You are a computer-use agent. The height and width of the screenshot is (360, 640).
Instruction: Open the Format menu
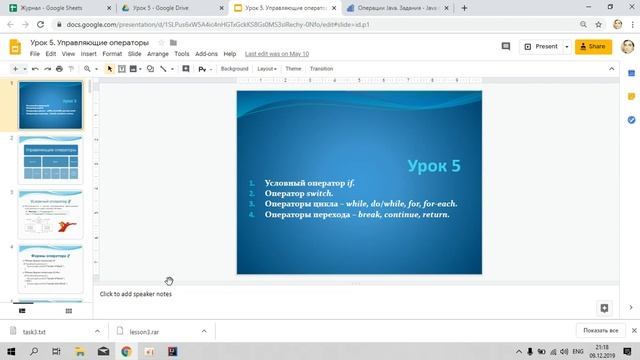click(x=112, y=54)
